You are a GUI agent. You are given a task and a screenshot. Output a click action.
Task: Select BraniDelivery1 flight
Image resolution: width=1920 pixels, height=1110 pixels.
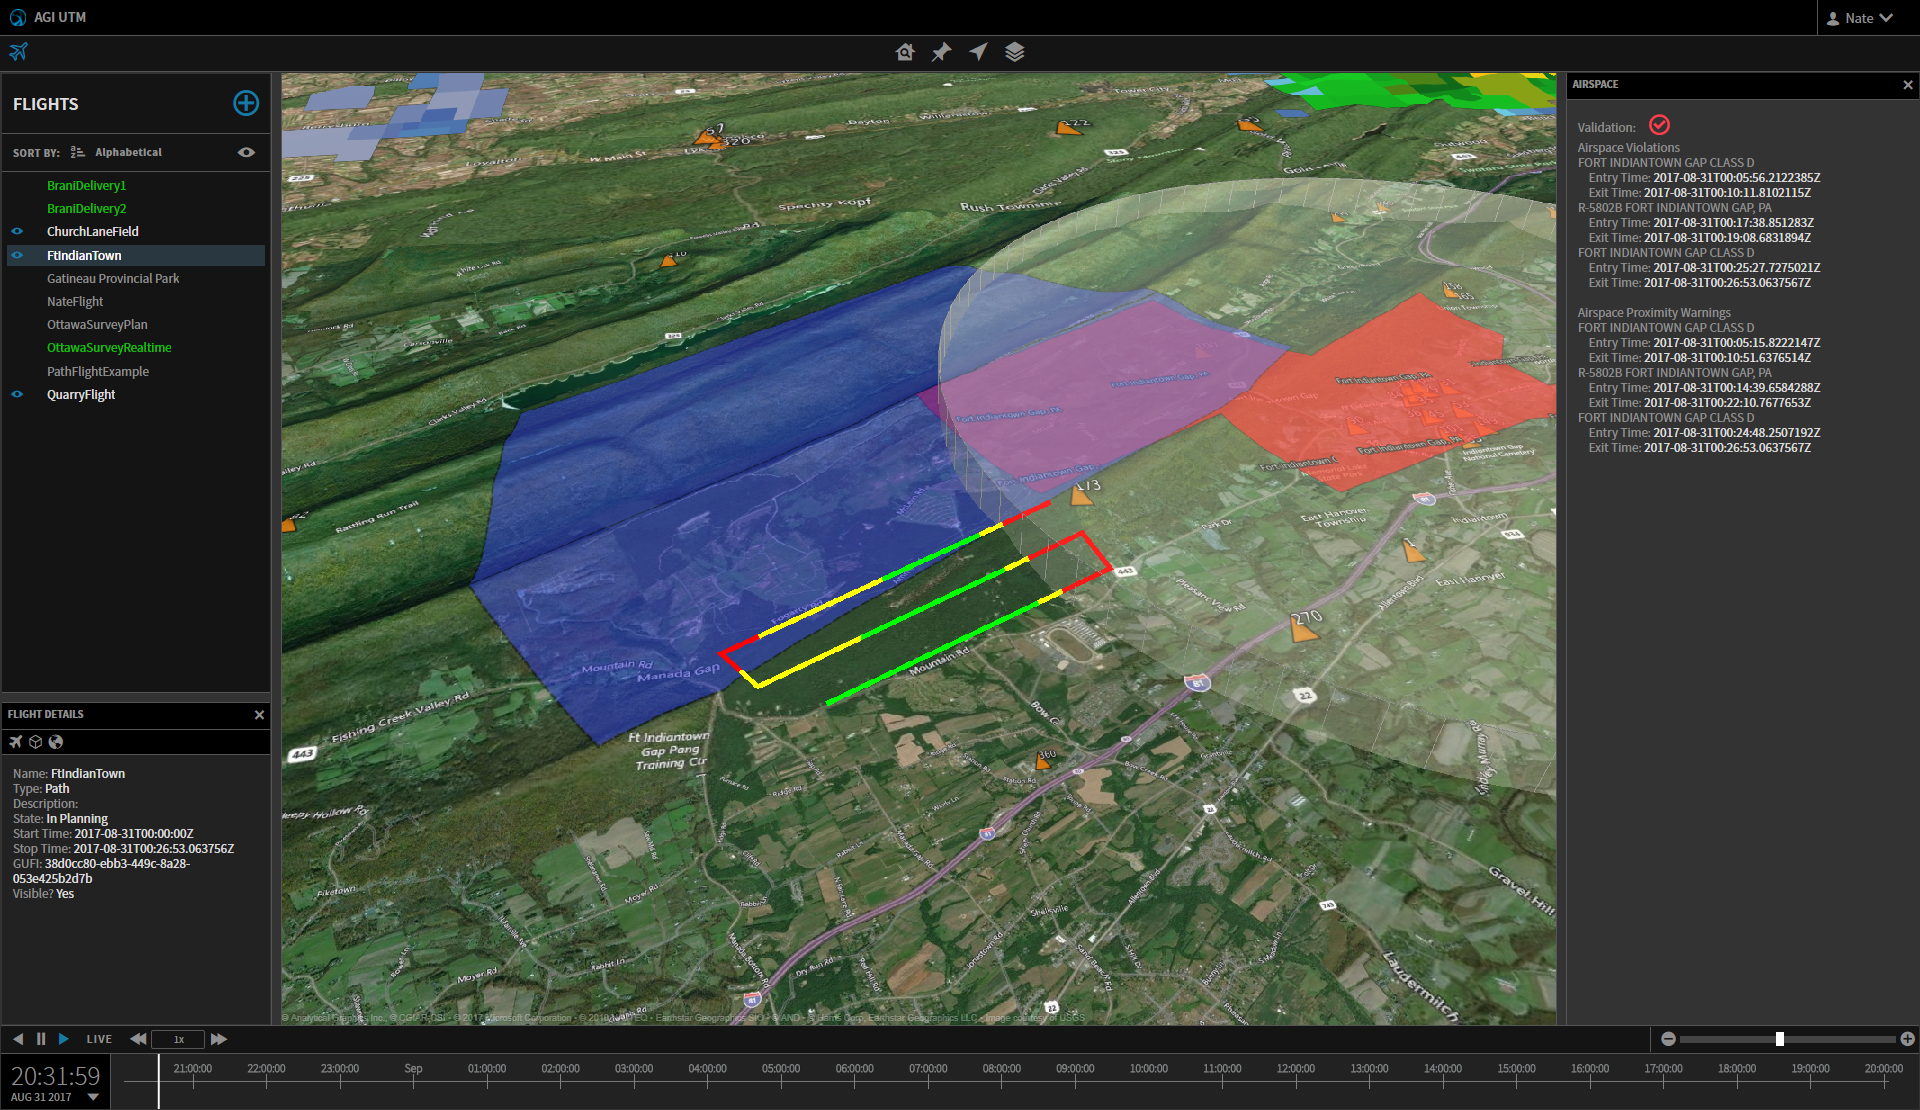86,185
